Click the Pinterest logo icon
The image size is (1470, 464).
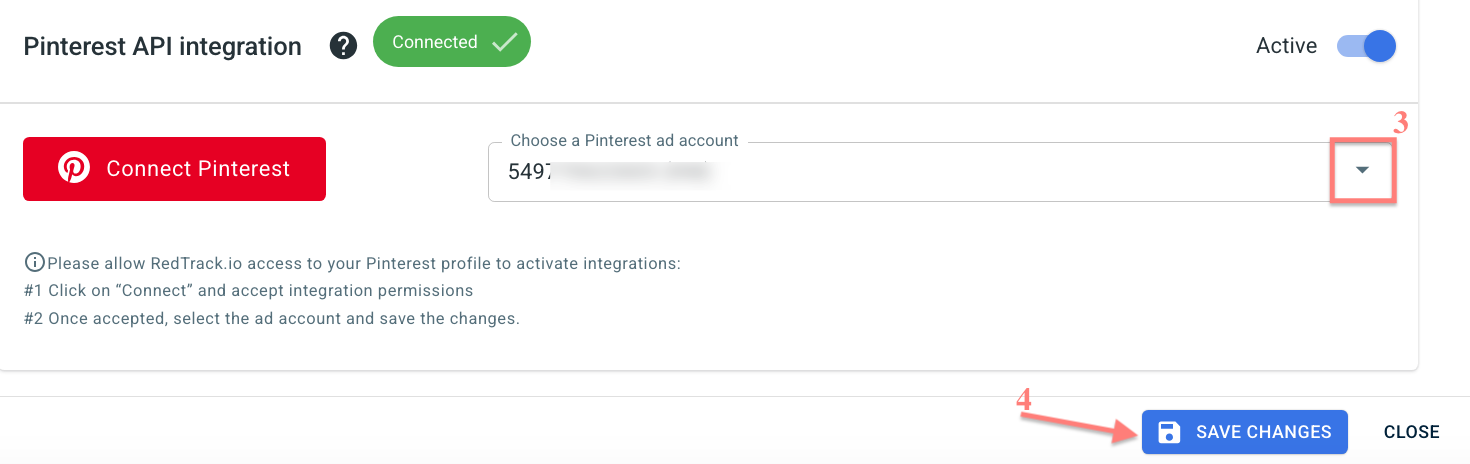74,168
